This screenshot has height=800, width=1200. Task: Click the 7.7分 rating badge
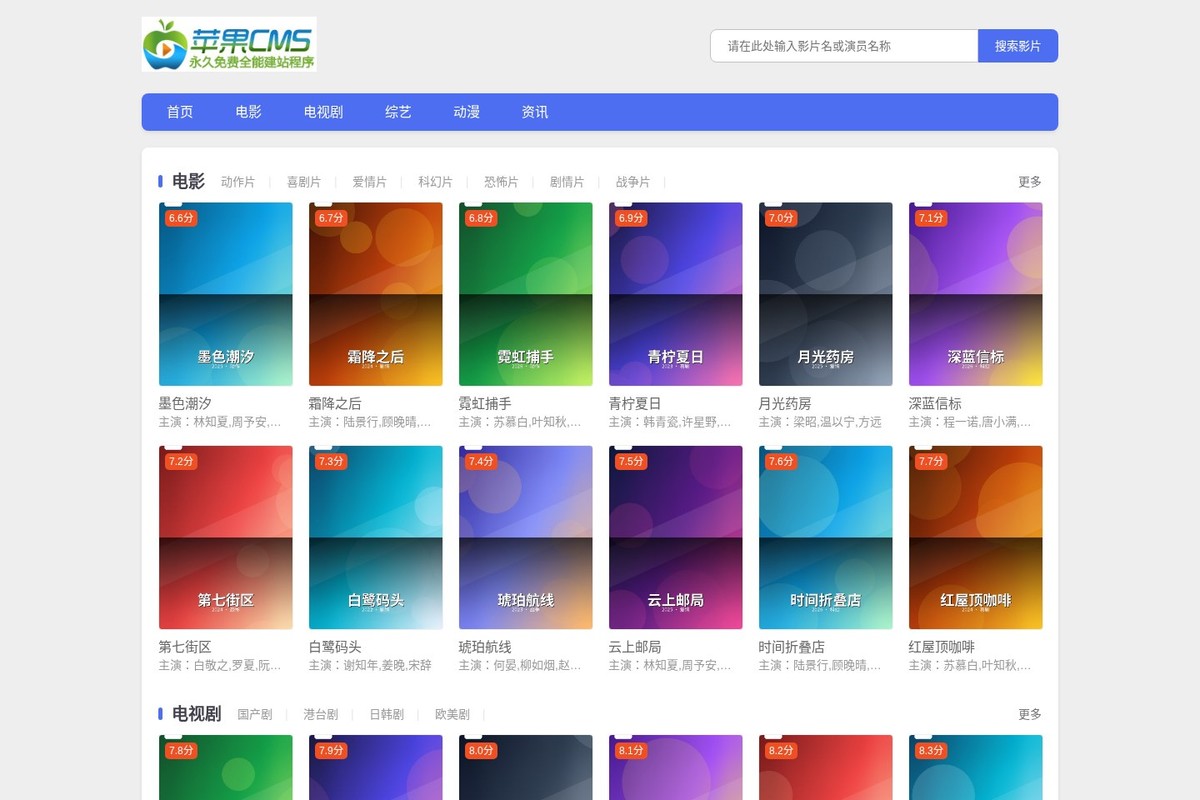931,461
